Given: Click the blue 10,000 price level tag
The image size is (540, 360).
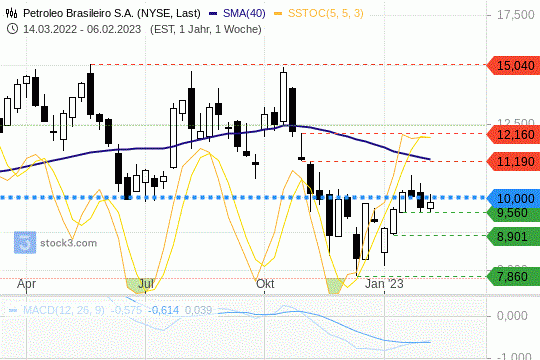Looking at the screenshot, I should [x=513, y=198].
